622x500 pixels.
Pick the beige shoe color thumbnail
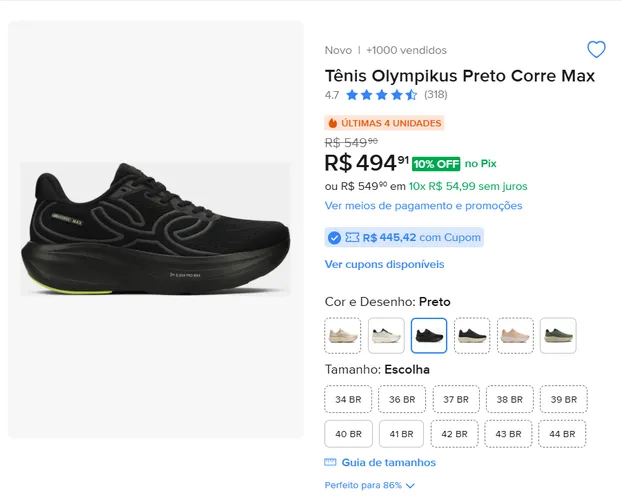[343, 336]
